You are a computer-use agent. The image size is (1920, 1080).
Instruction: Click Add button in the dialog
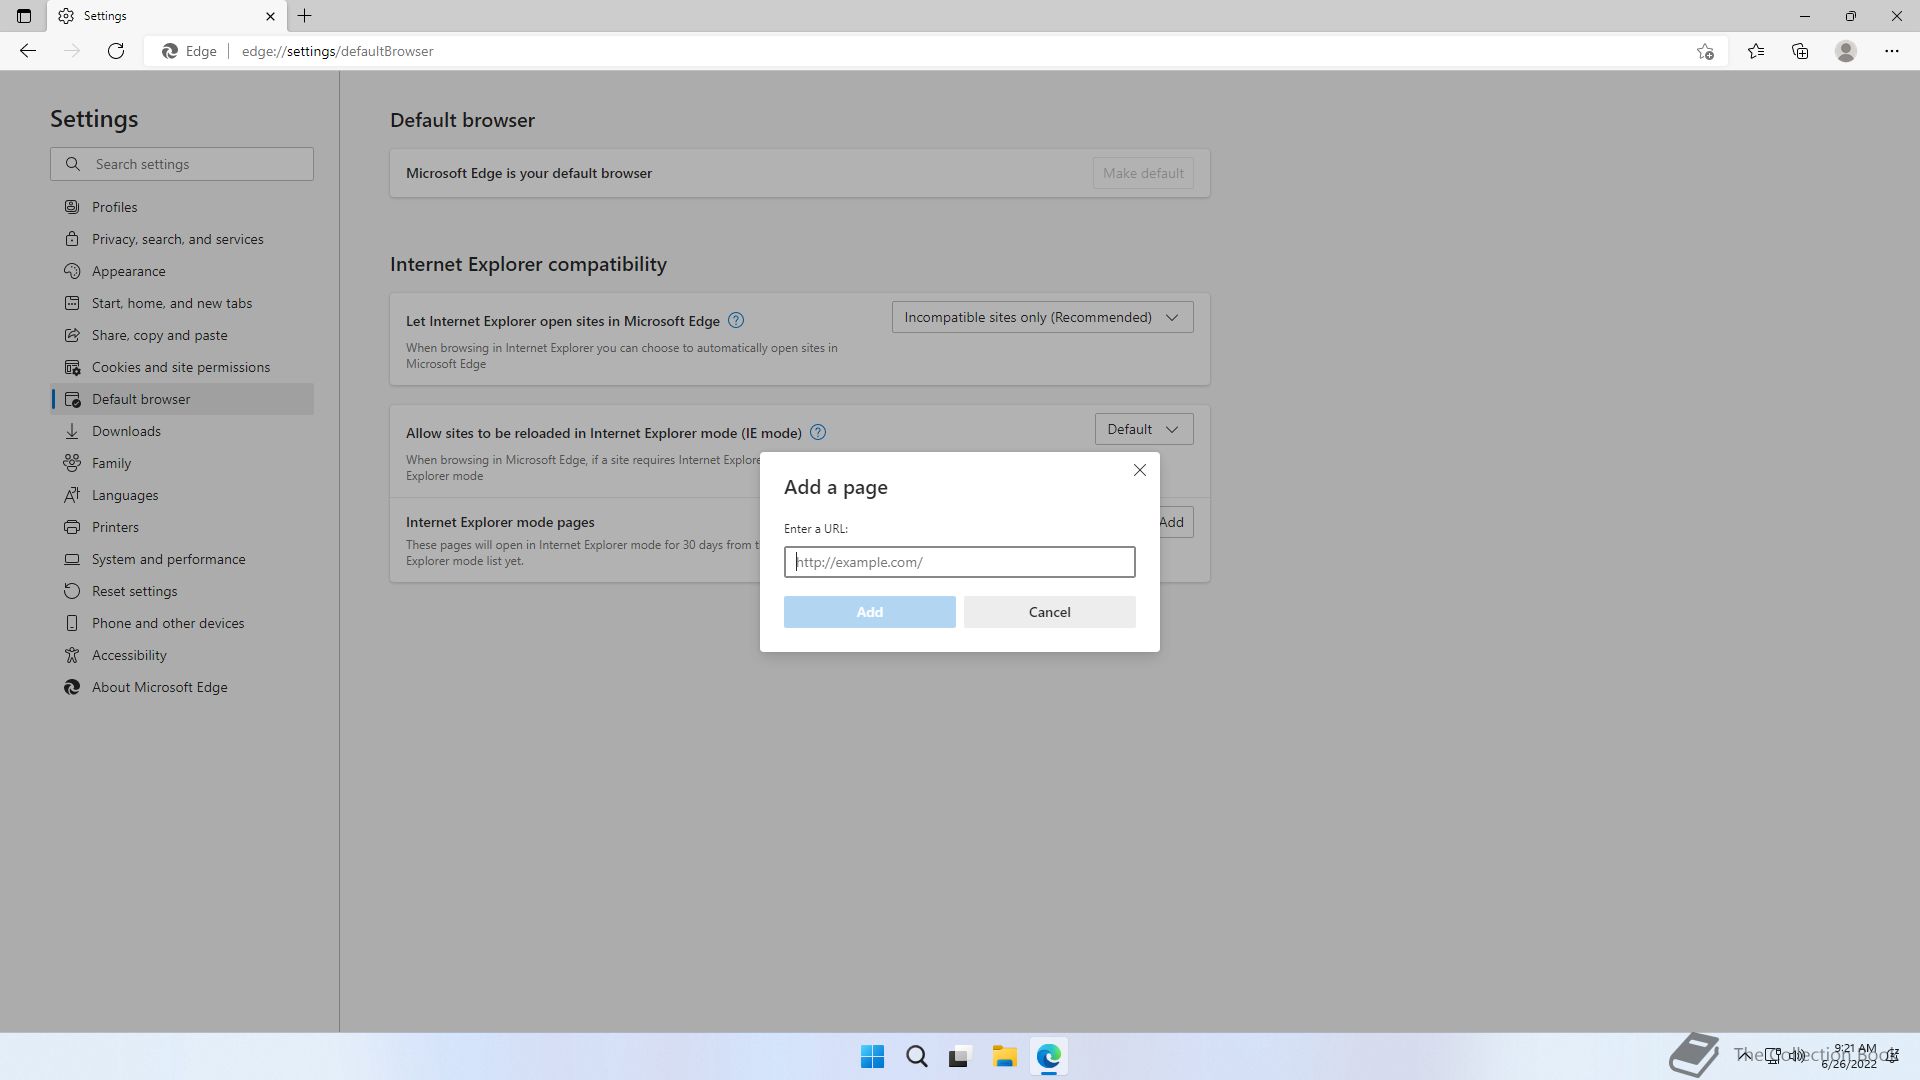[x=870, y=612]
